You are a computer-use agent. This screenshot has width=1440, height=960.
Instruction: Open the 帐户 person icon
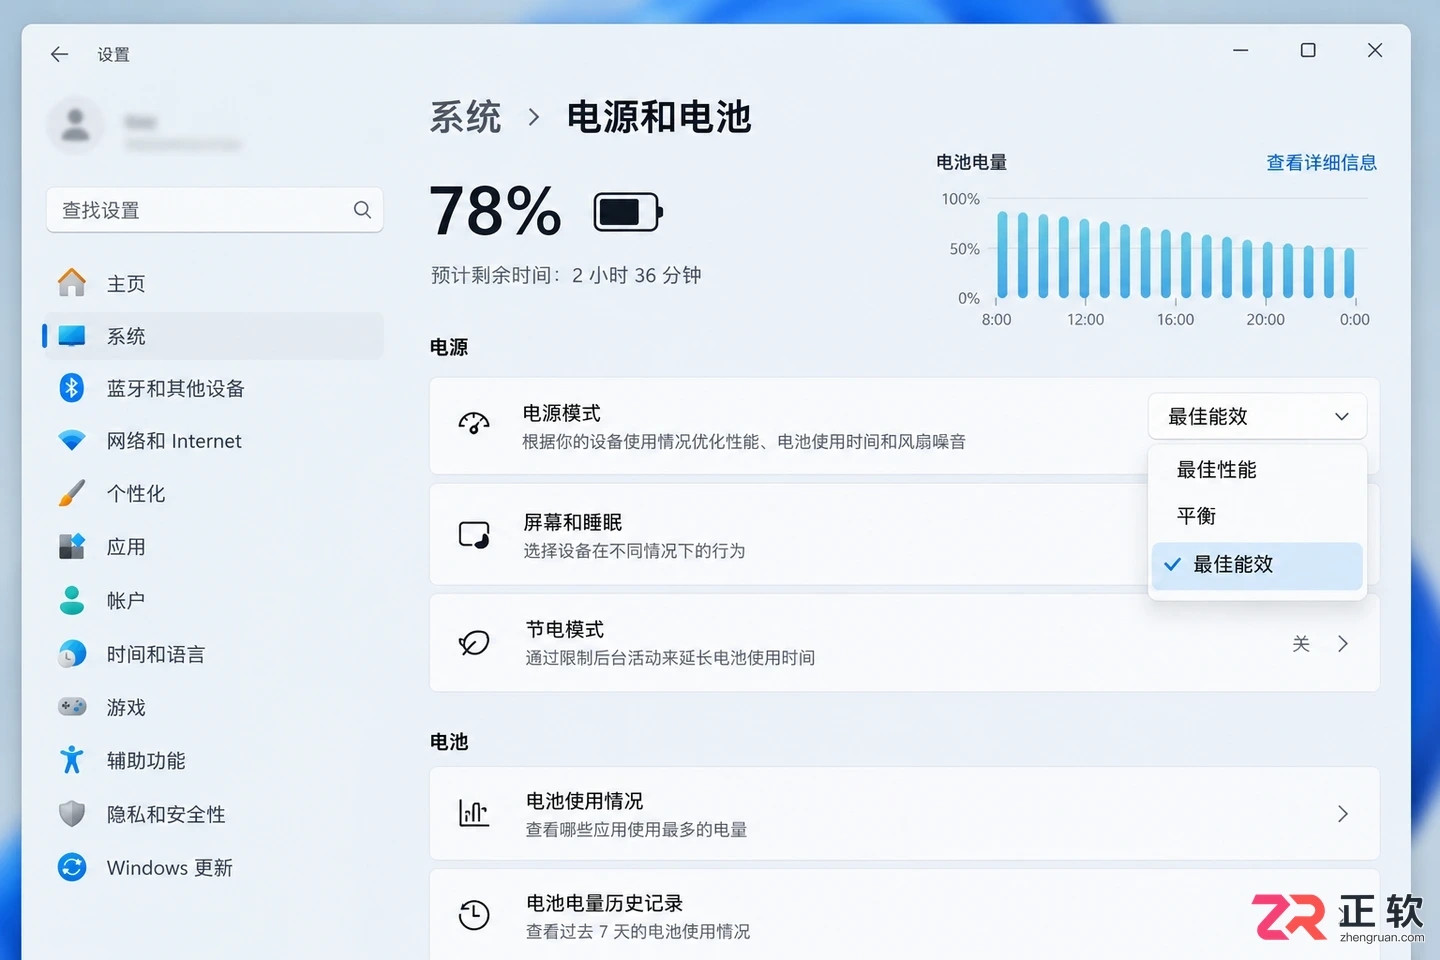click(72, 600)
